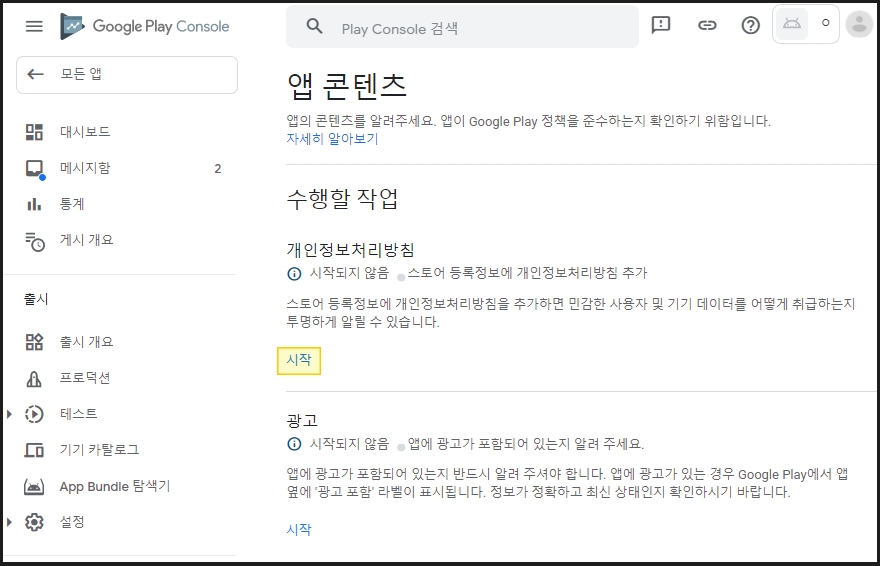
Task: Open 대시보드 in the sidebar
Action: 85,132
